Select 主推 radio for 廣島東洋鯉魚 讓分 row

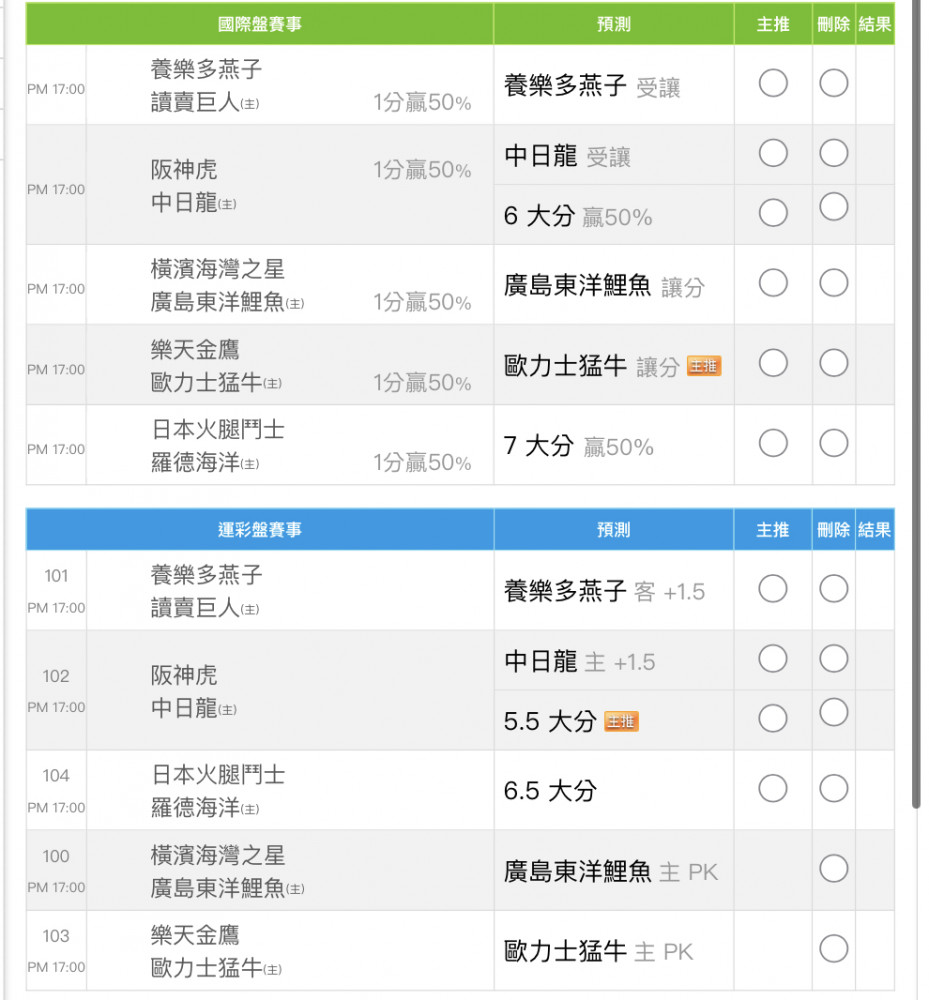click(773, 283)
